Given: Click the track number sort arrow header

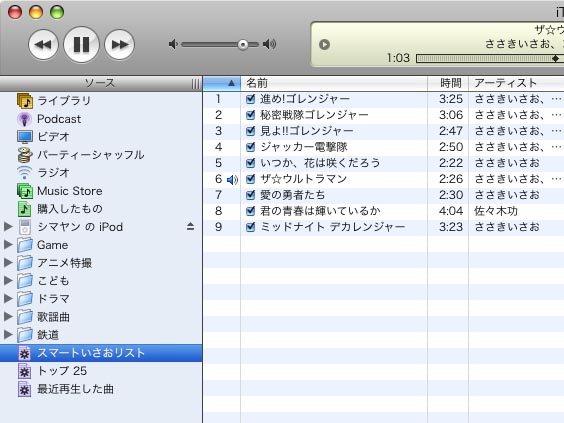Looking at the screenshot, I should (x=222, y=83).
